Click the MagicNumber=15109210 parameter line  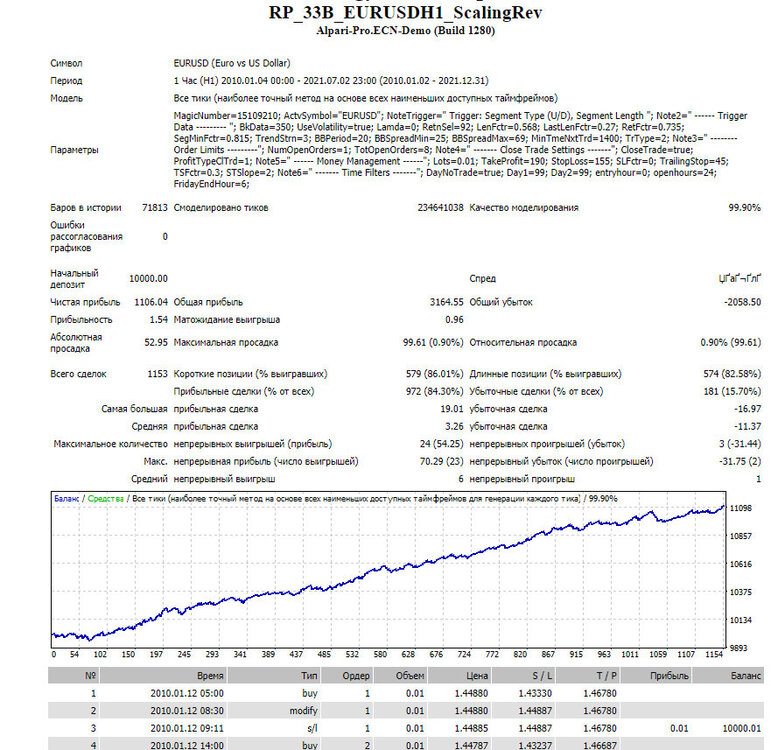[x=460, y=116]
